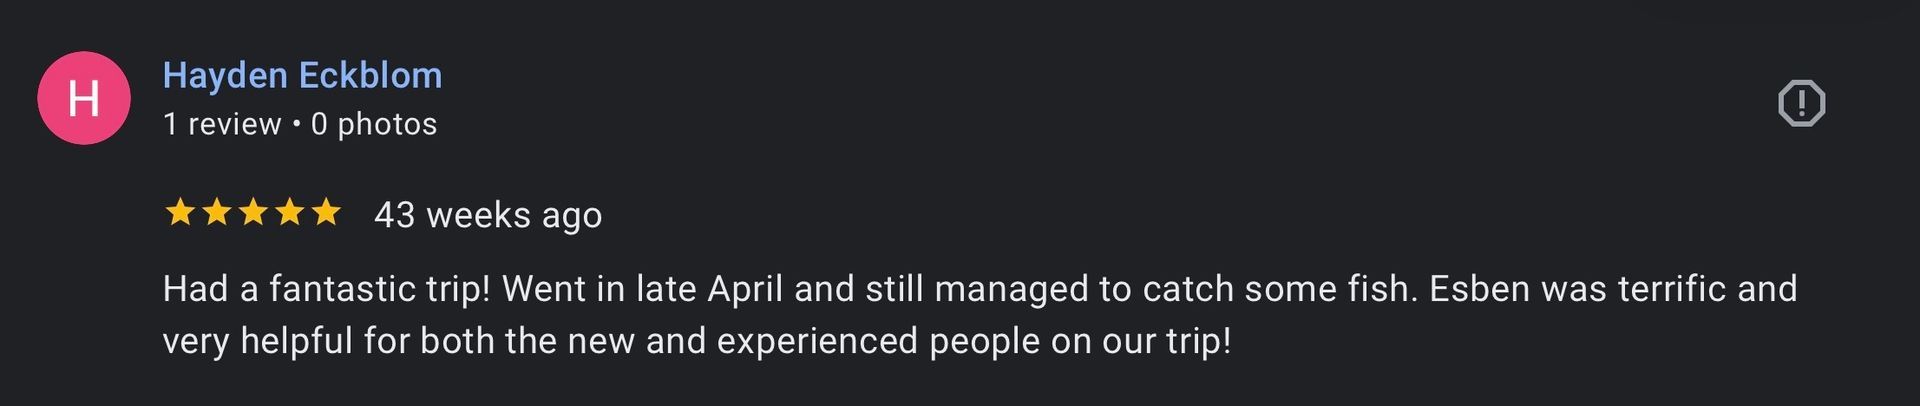Image resolution: width=1920 pixels, height=406 pixels.
Task: Click the first rating star
Action: click(x=180, y=212)
